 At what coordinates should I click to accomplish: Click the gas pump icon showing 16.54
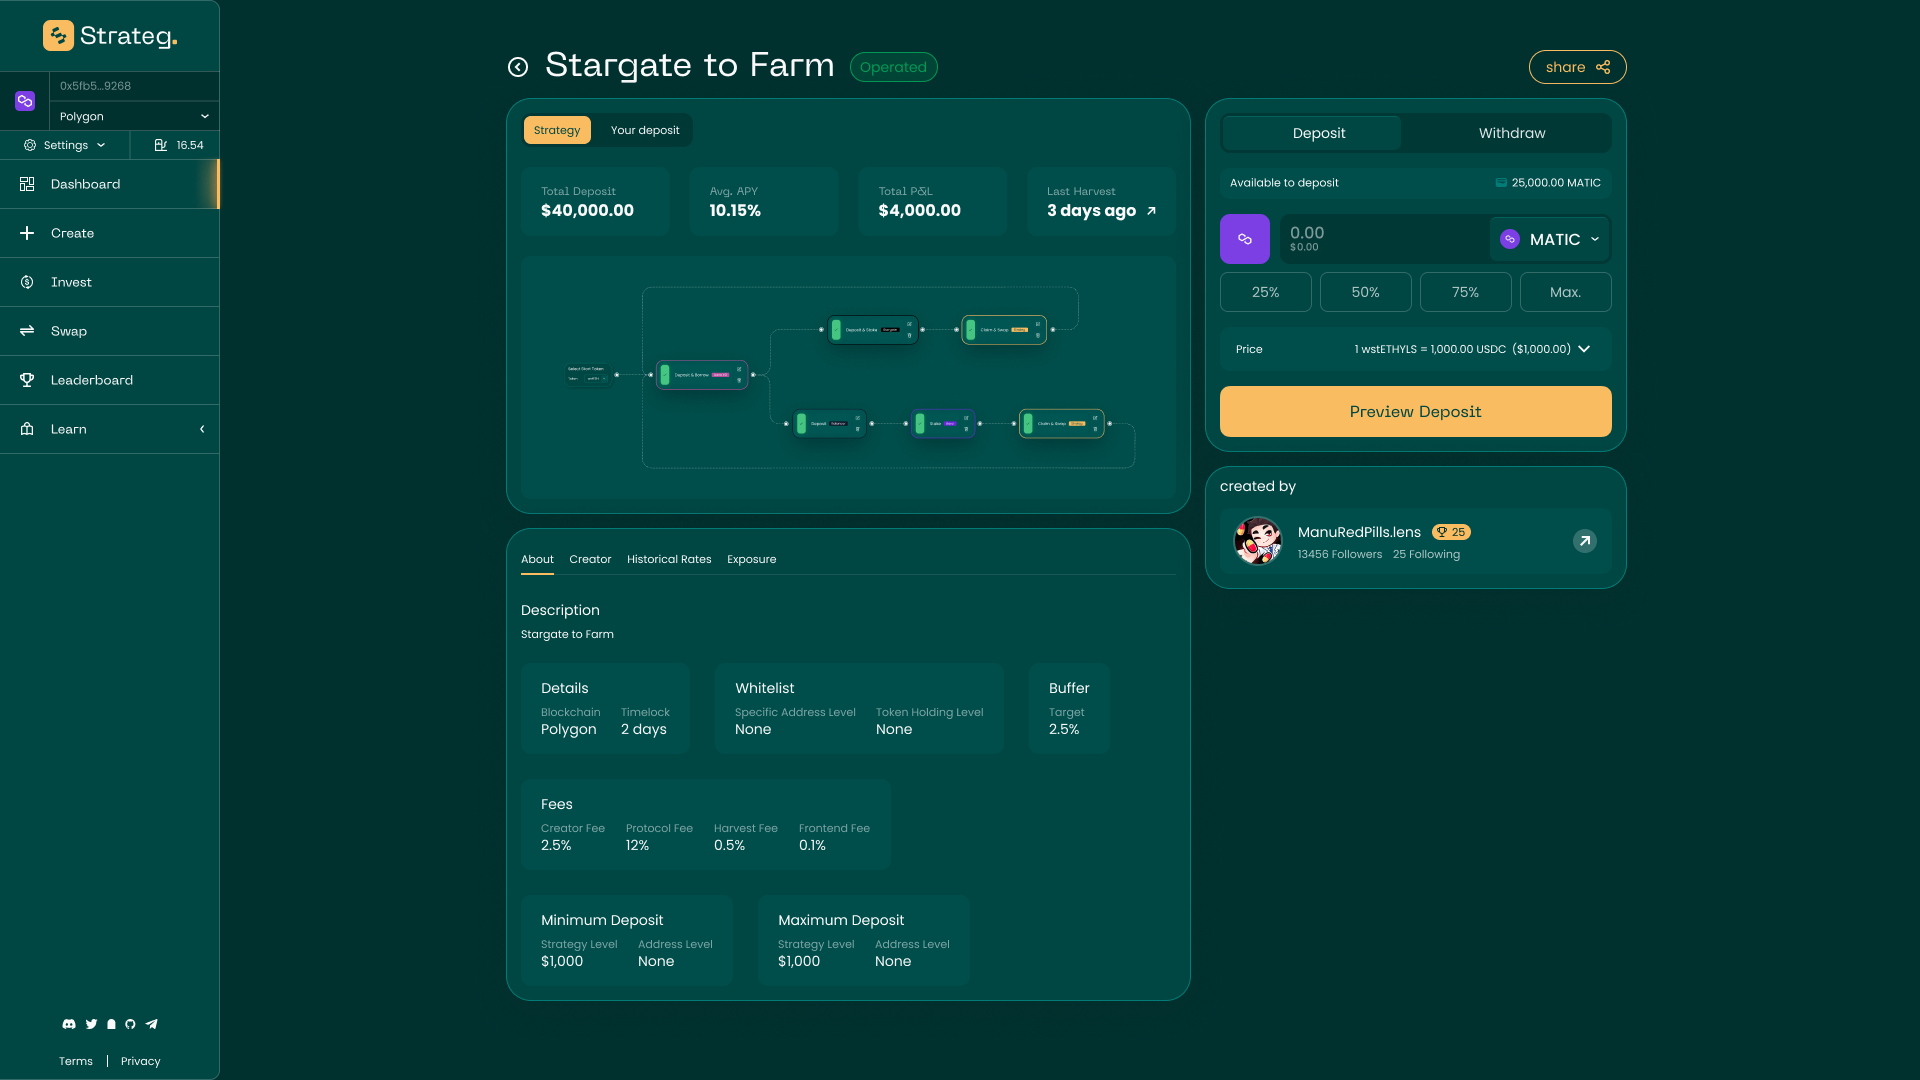coord(160,145)
